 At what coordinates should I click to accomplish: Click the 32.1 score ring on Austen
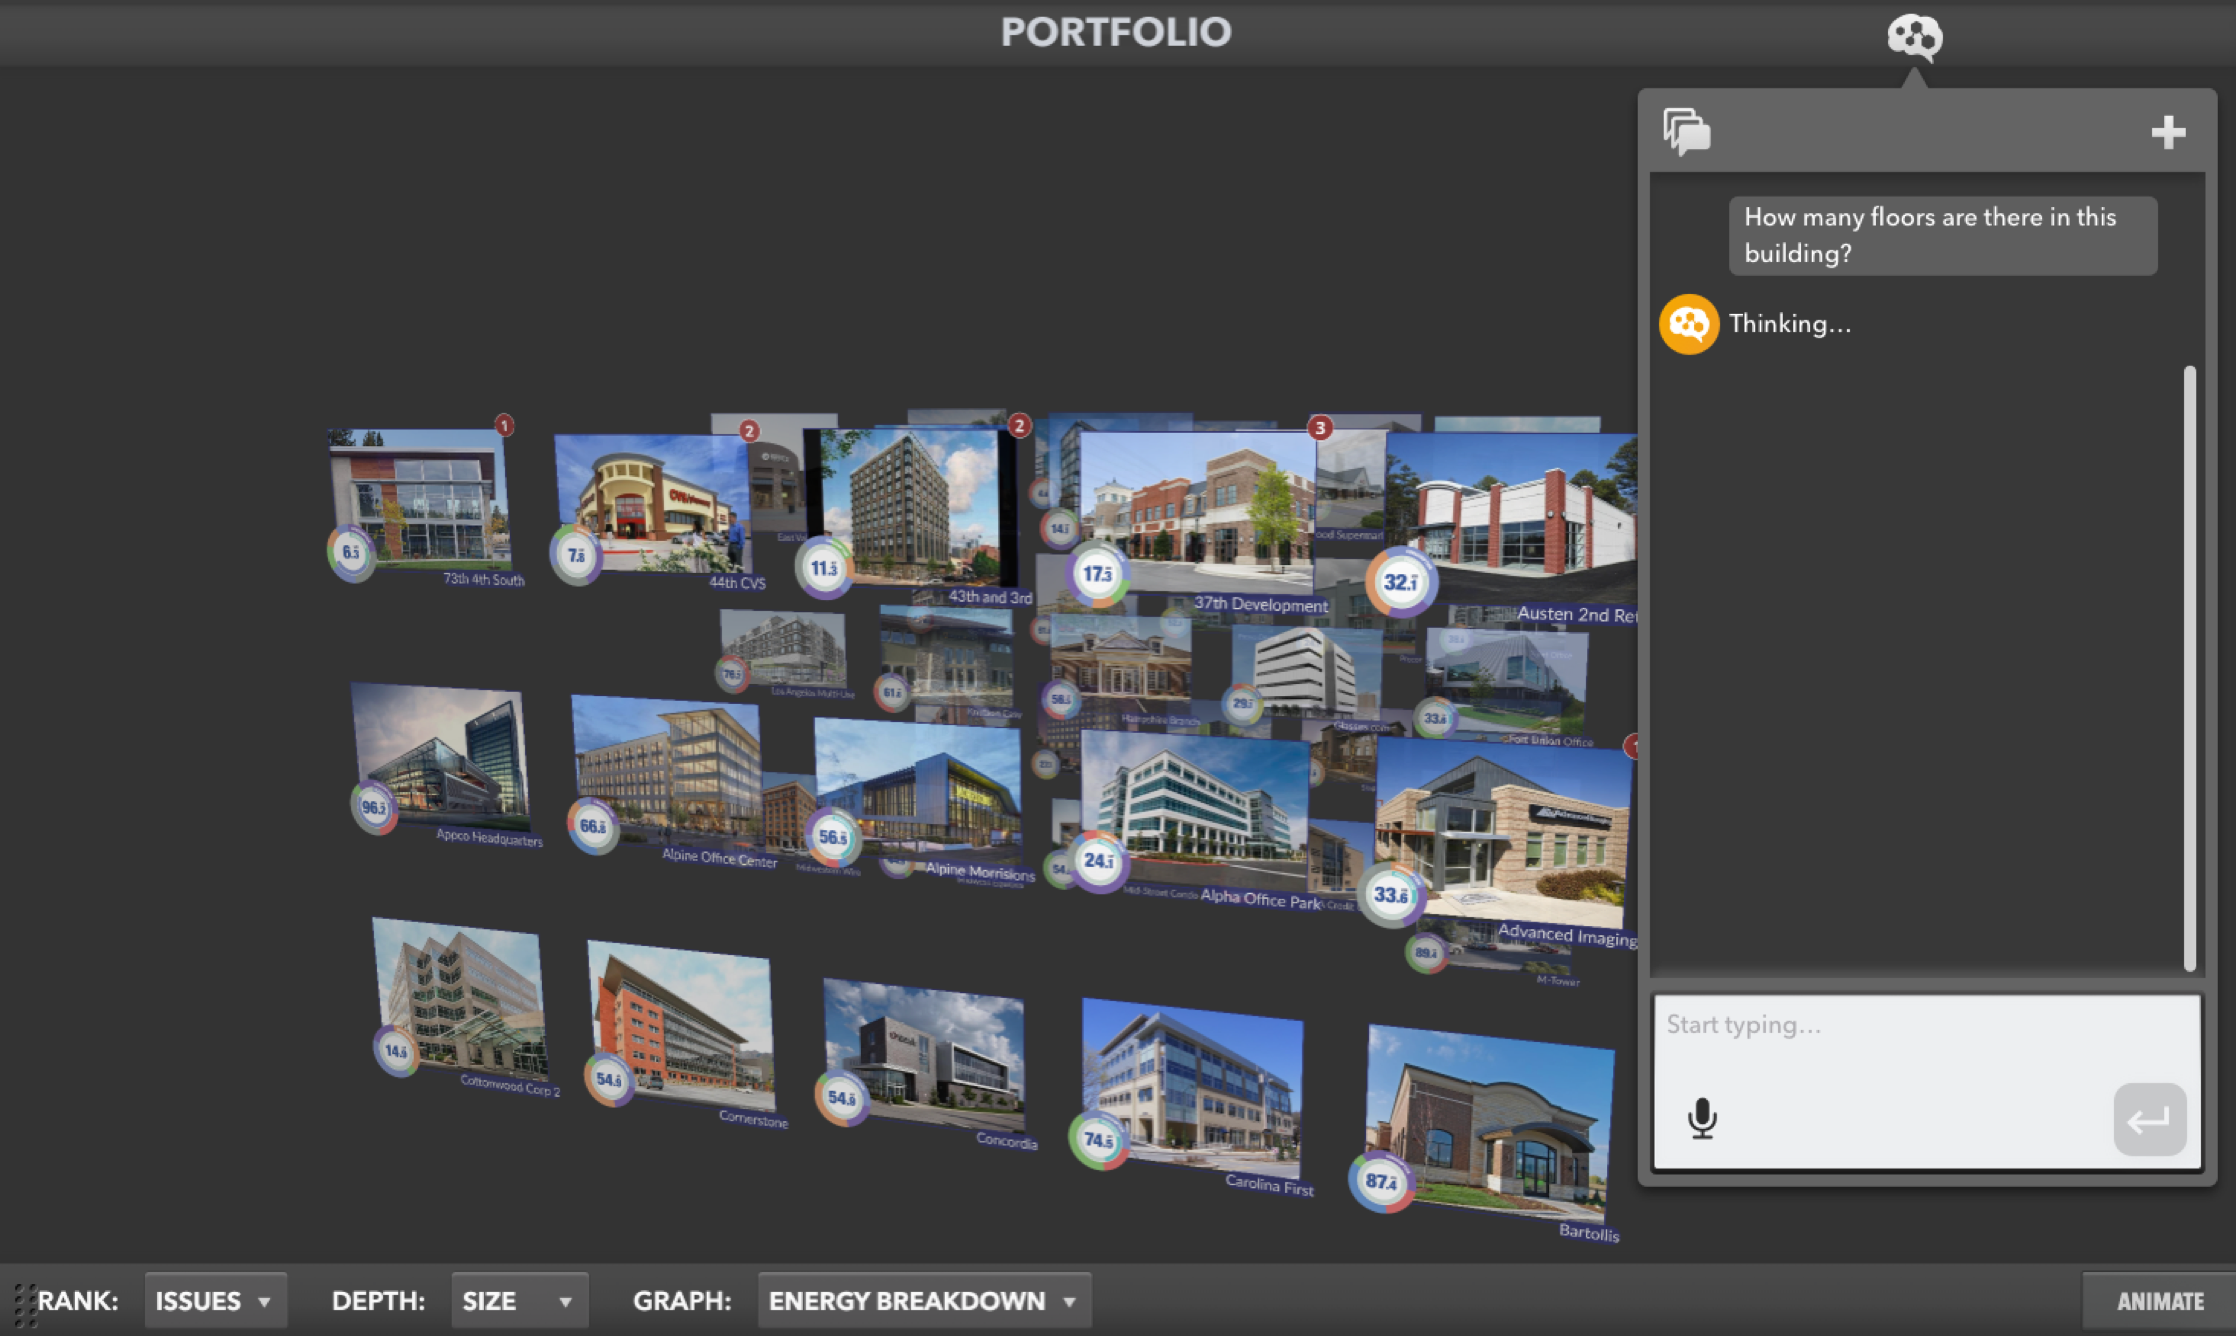click(1400, 582)
